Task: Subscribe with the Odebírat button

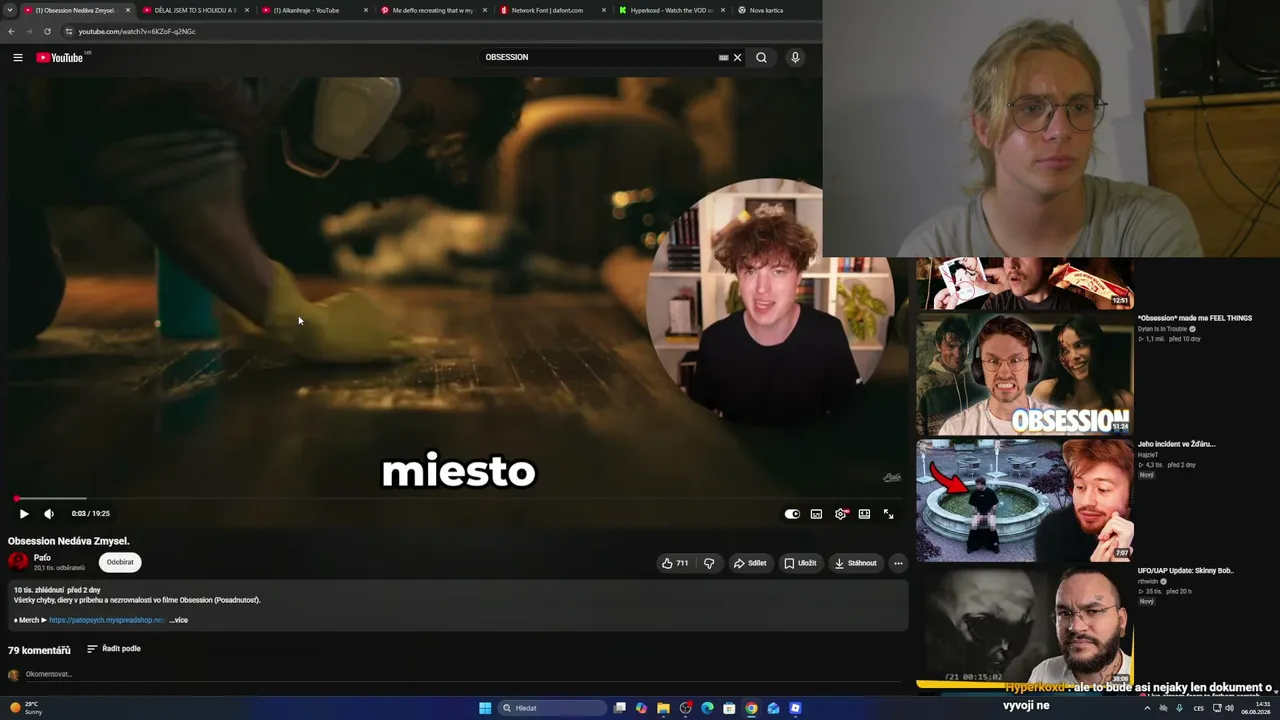Action: (x=120, y=562)
